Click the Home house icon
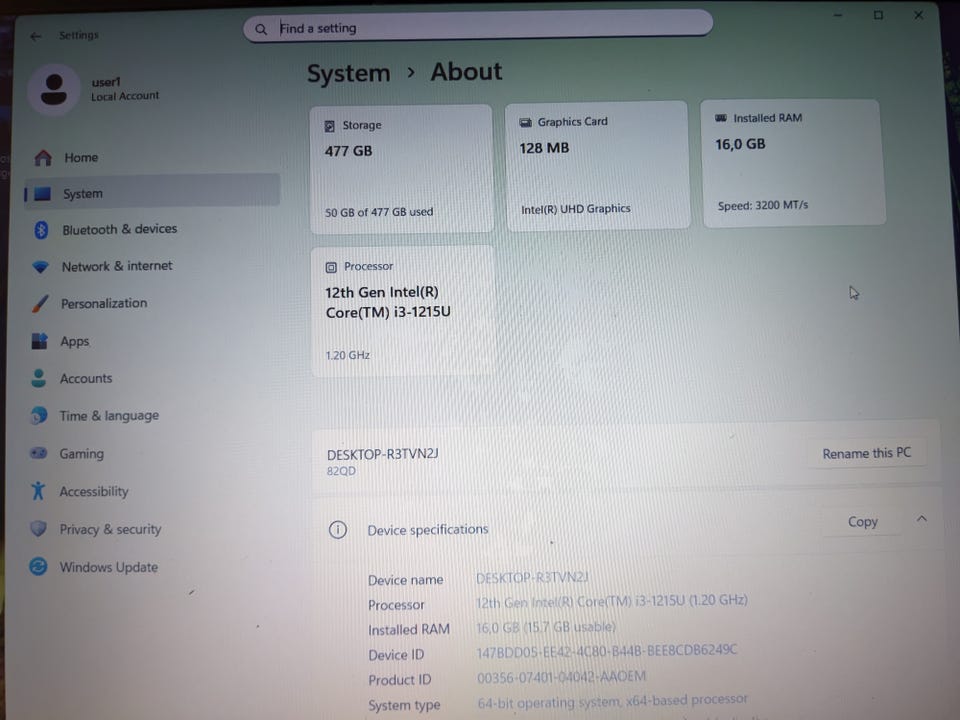This screenshot has width=960, height=720. click(x=43, y=158)
